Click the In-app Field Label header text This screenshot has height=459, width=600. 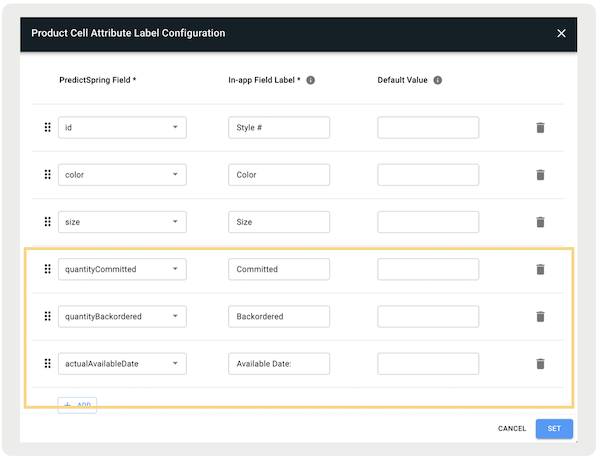coord(264,80)
